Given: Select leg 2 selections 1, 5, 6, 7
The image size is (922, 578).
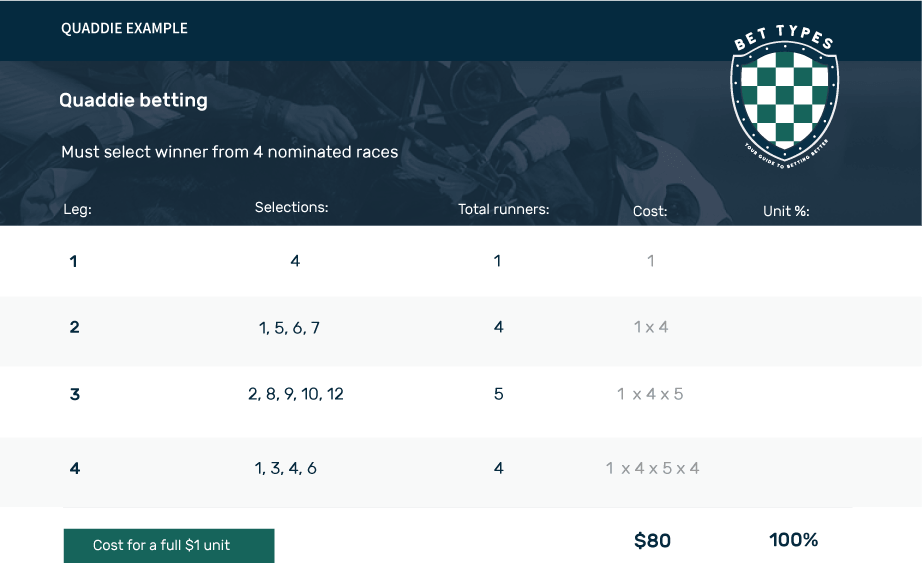Looking at the screenshot, I should (289, 328).
